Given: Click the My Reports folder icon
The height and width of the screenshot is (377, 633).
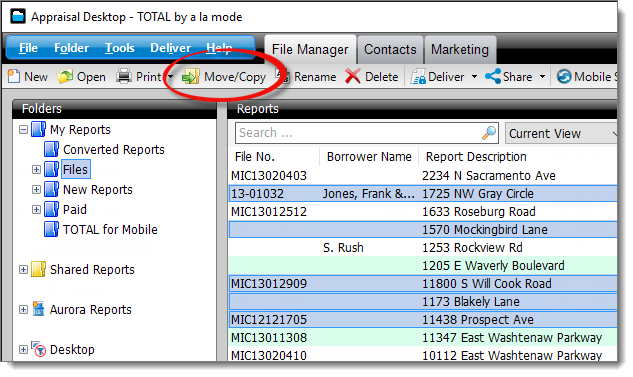Looking at the screenshot, I should (38, 130).
